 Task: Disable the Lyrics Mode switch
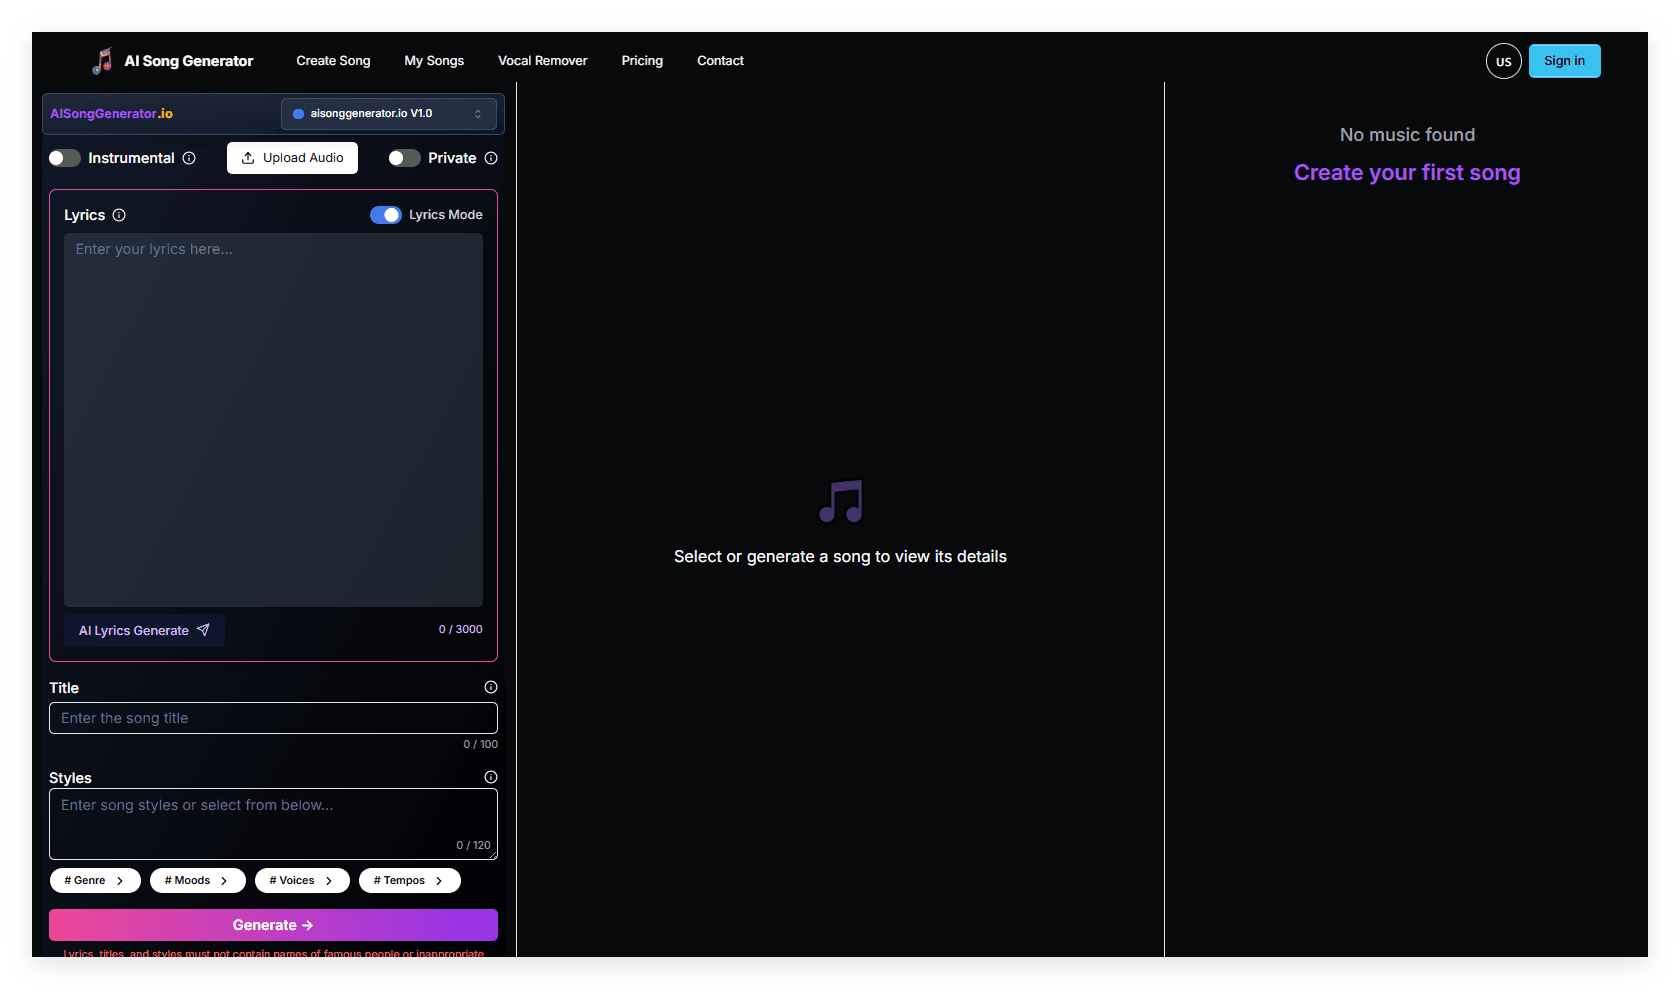[x=385, y=215]
